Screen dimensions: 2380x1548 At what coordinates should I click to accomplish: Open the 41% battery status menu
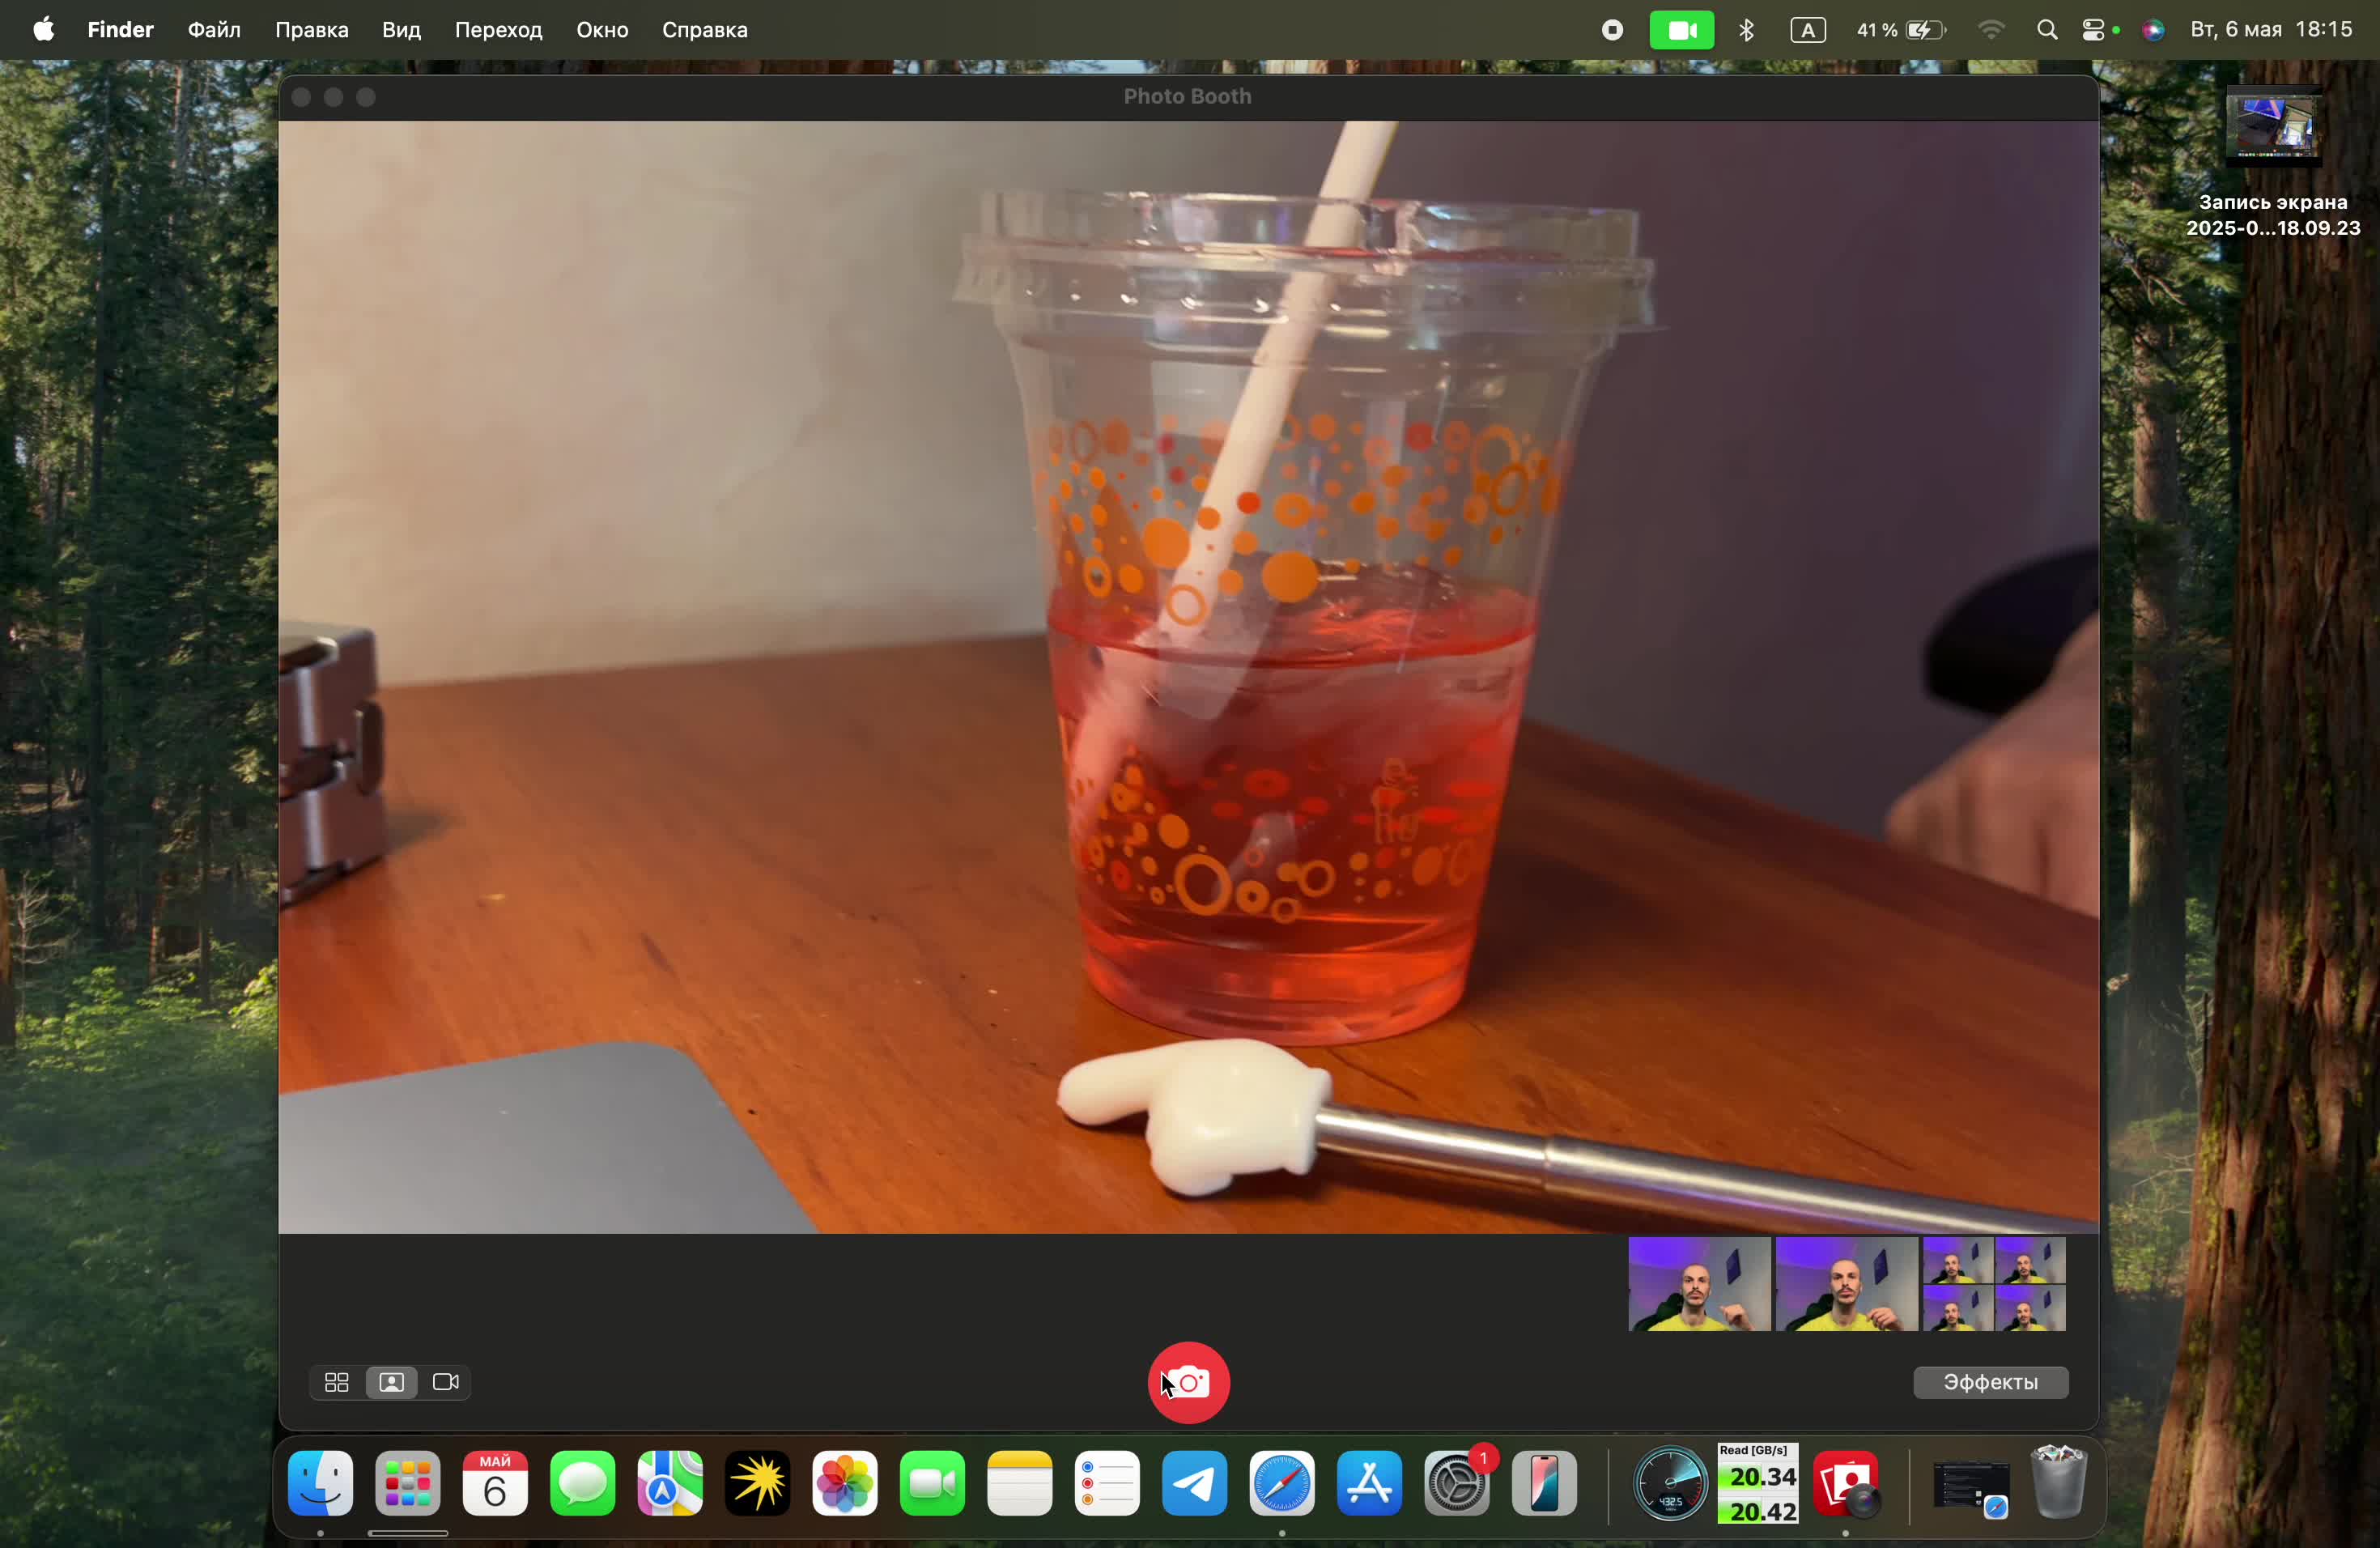click(x=1901, y=30)
